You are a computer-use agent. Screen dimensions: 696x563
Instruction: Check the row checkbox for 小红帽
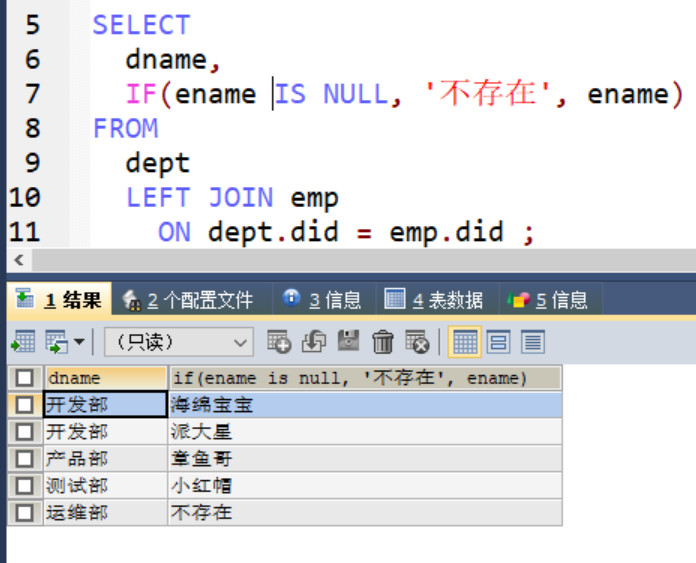click(24, 486)
